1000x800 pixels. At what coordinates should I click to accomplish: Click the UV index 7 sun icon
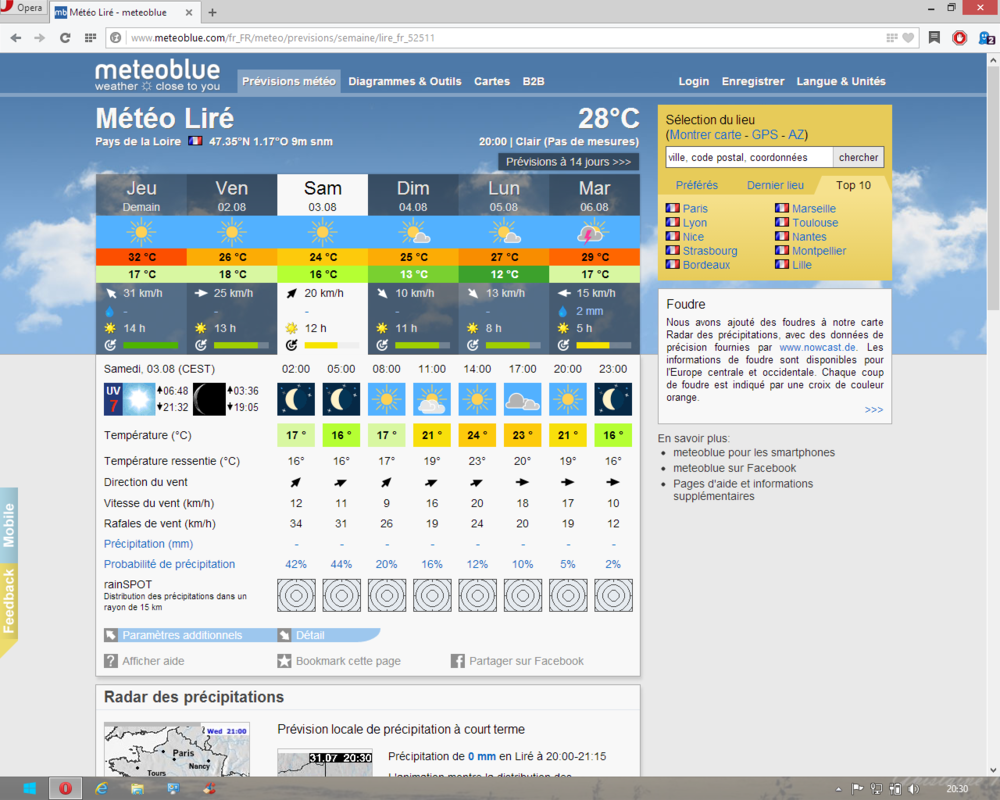pyautogui.click(x=129, y=399)
